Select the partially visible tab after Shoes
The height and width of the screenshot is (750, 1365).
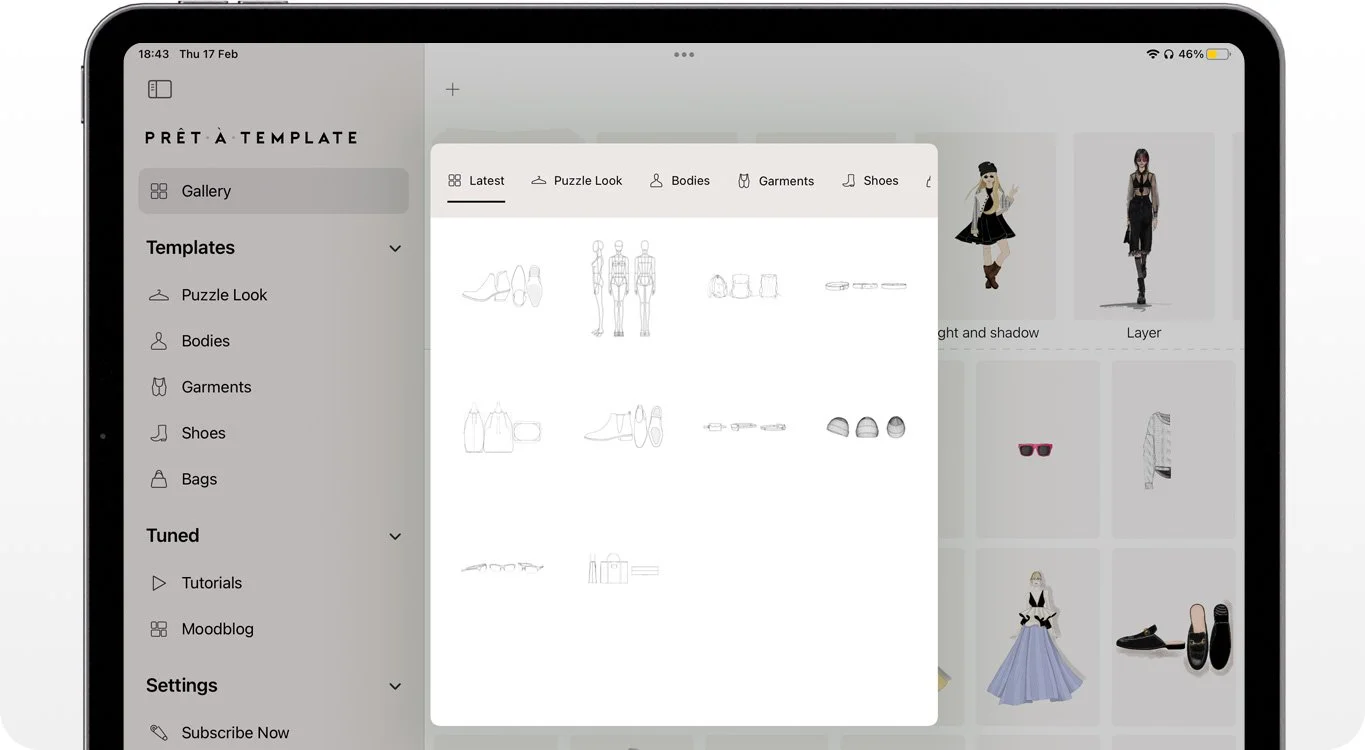pos(929,181)
